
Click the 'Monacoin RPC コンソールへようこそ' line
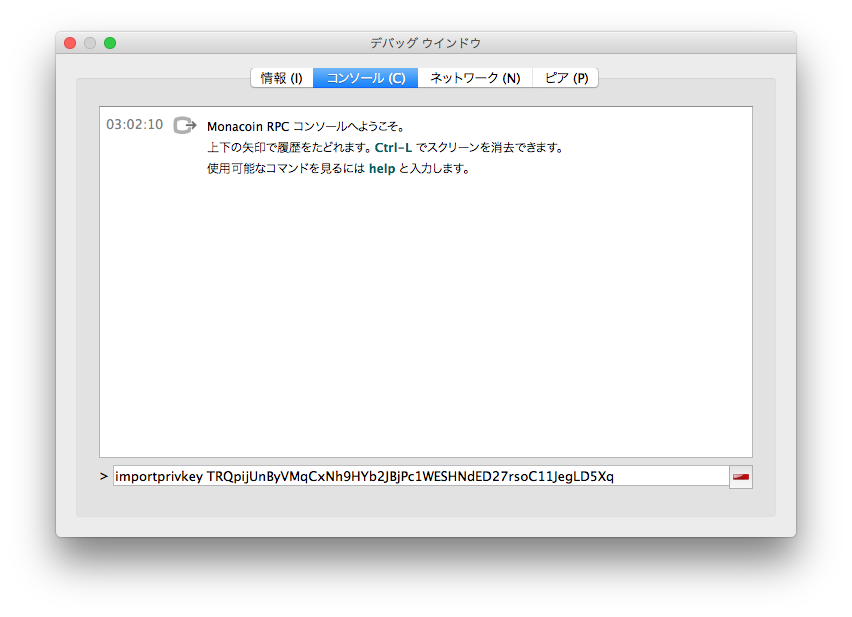pos(306,127)
